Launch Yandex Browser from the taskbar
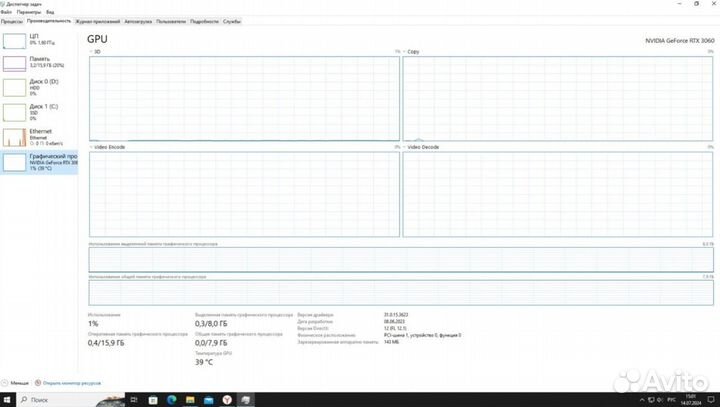This screenshot has height=407, width=720. click(x=227, y=400)
